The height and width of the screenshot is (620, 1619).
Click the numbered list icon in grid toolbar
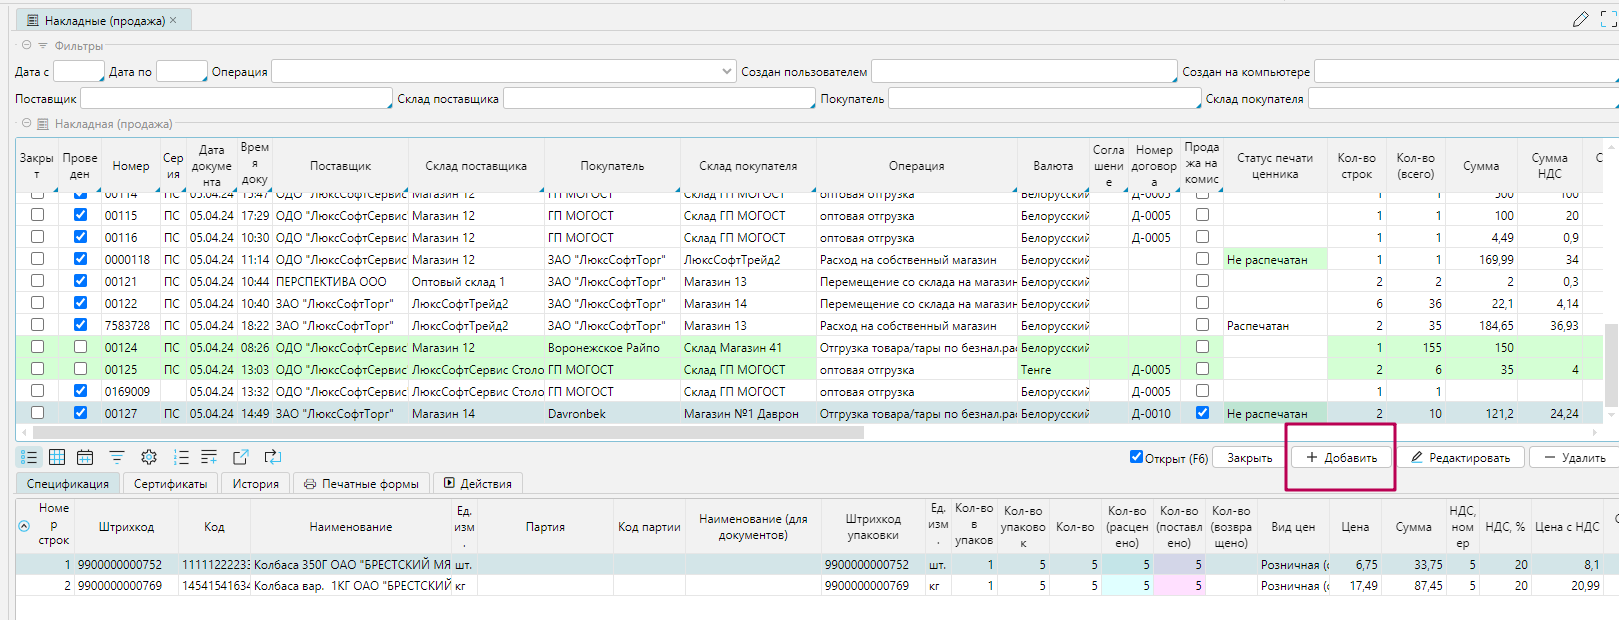coord(181,457)
